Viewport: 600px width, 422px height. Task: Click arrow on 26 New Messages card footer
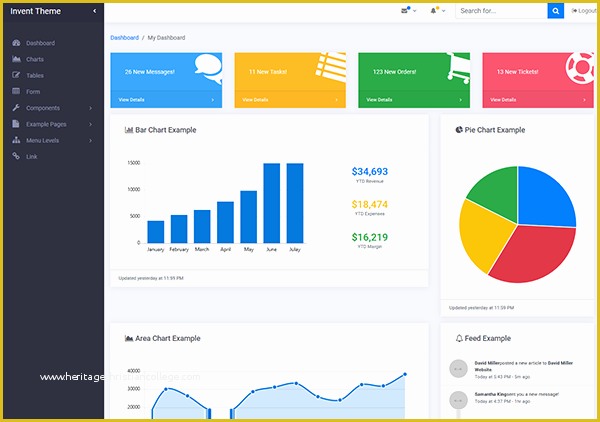coord(213,100)
